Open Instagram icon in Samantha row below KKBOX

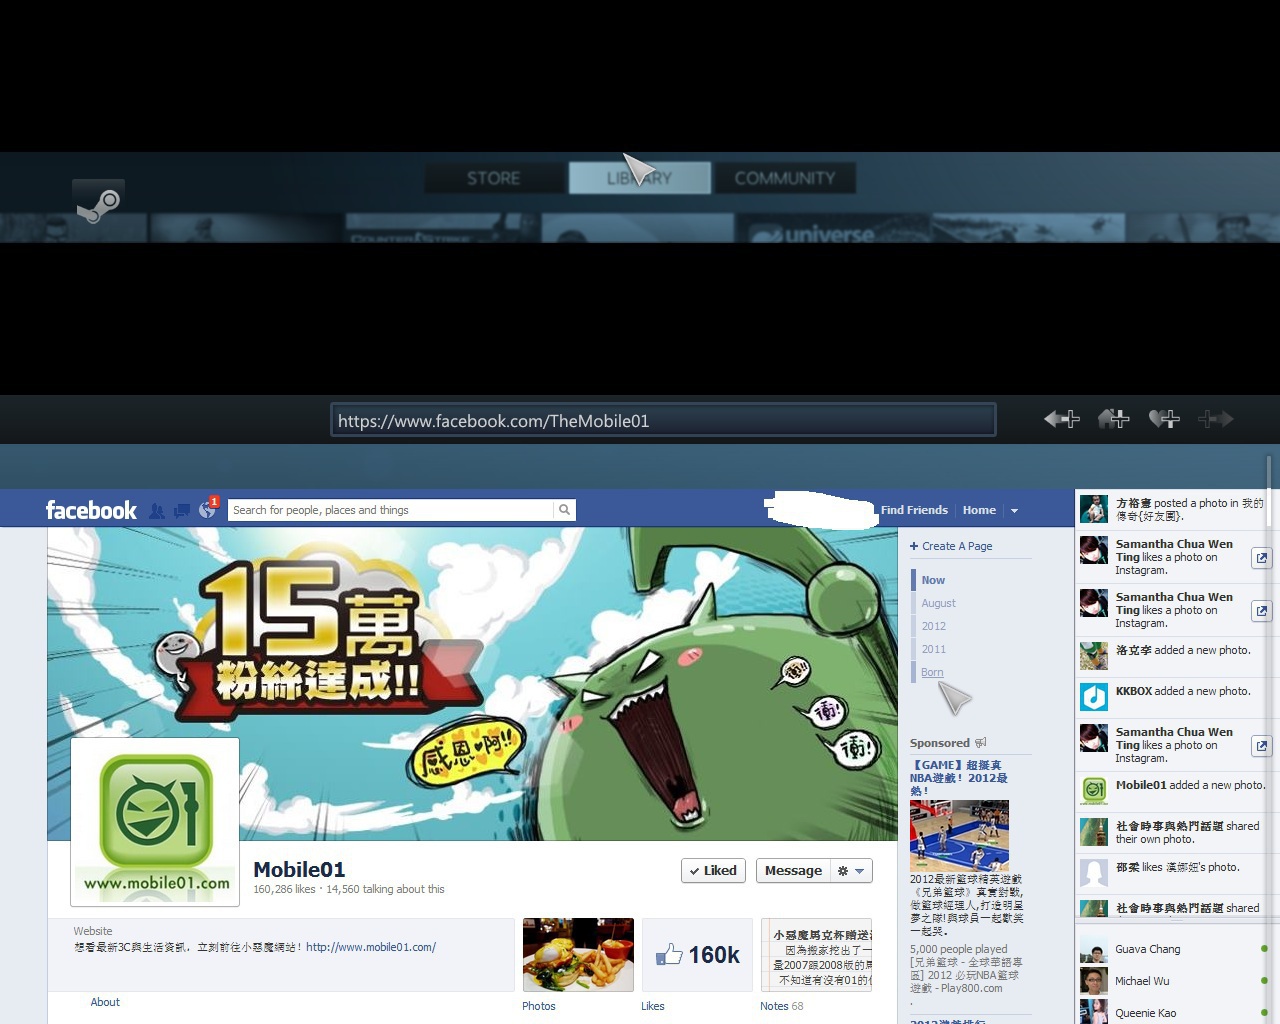coord(1262,746)
